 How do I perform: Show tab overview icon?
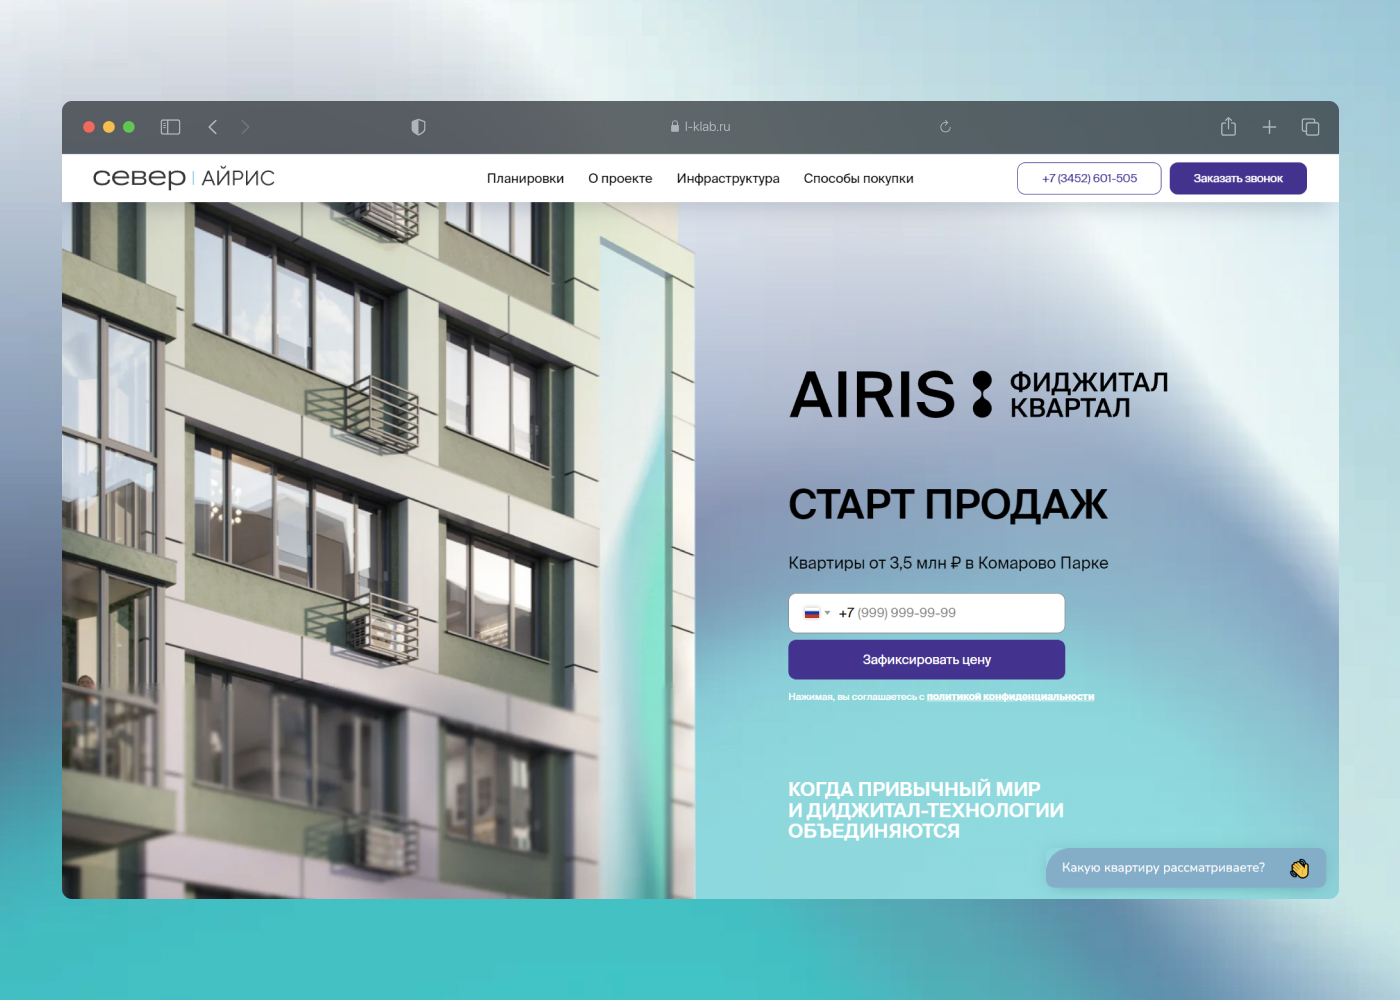click(x=1310, y=127)
